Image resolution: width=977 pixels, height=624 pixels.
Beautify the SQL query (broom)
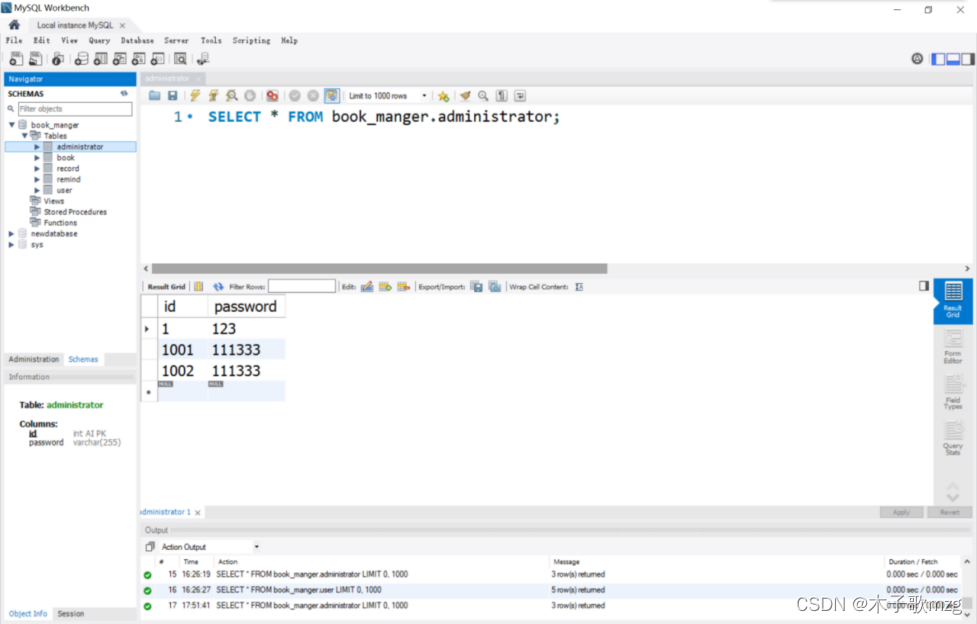click(465, 95)
